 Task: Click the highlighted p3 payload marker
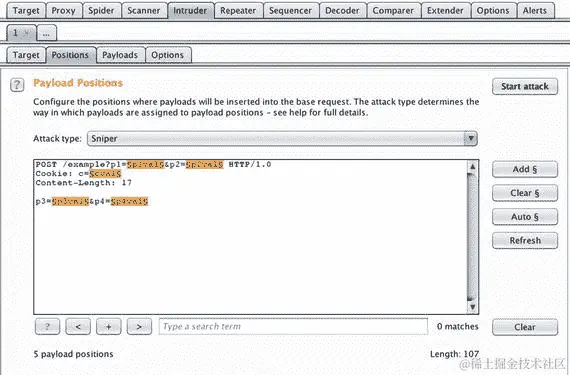tap(70, 201)
